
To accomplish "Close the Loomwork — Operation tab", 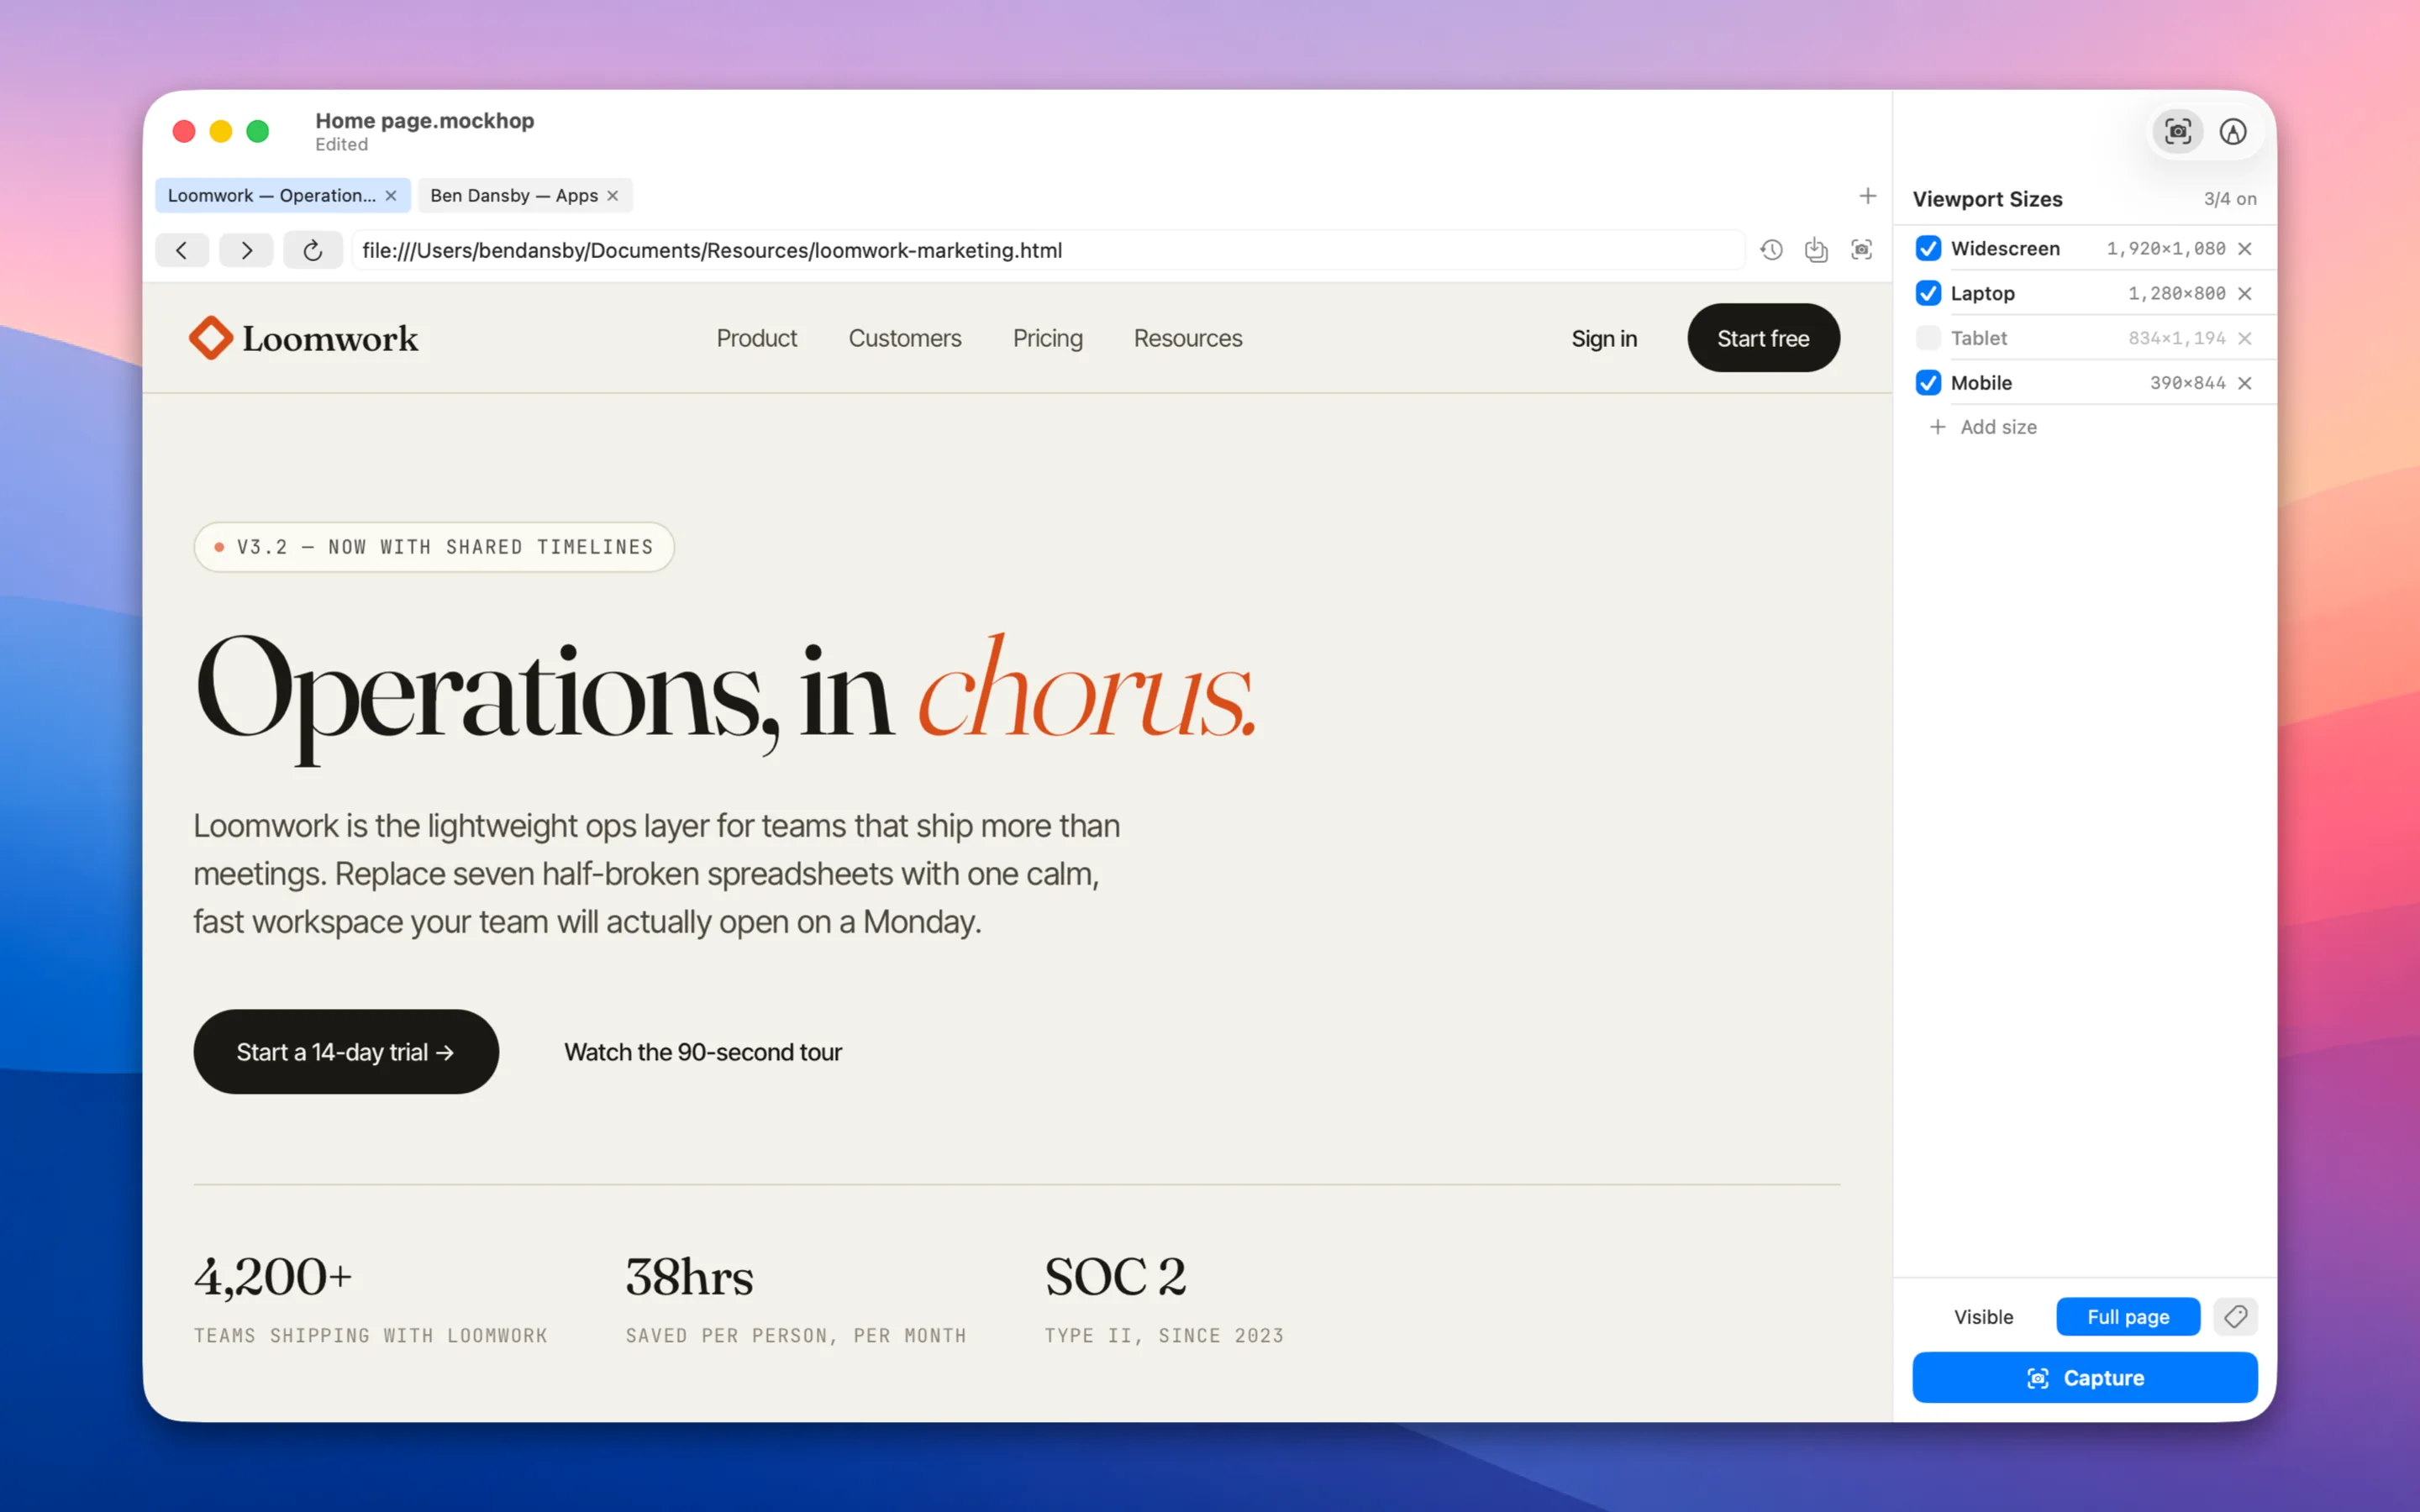I will (x=391, y=196).
